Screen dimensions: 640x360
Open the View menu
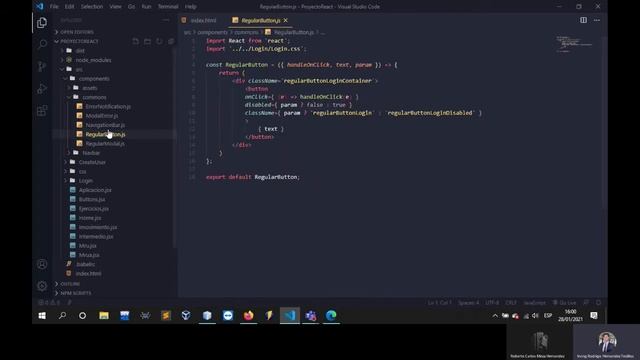point(115,7)
